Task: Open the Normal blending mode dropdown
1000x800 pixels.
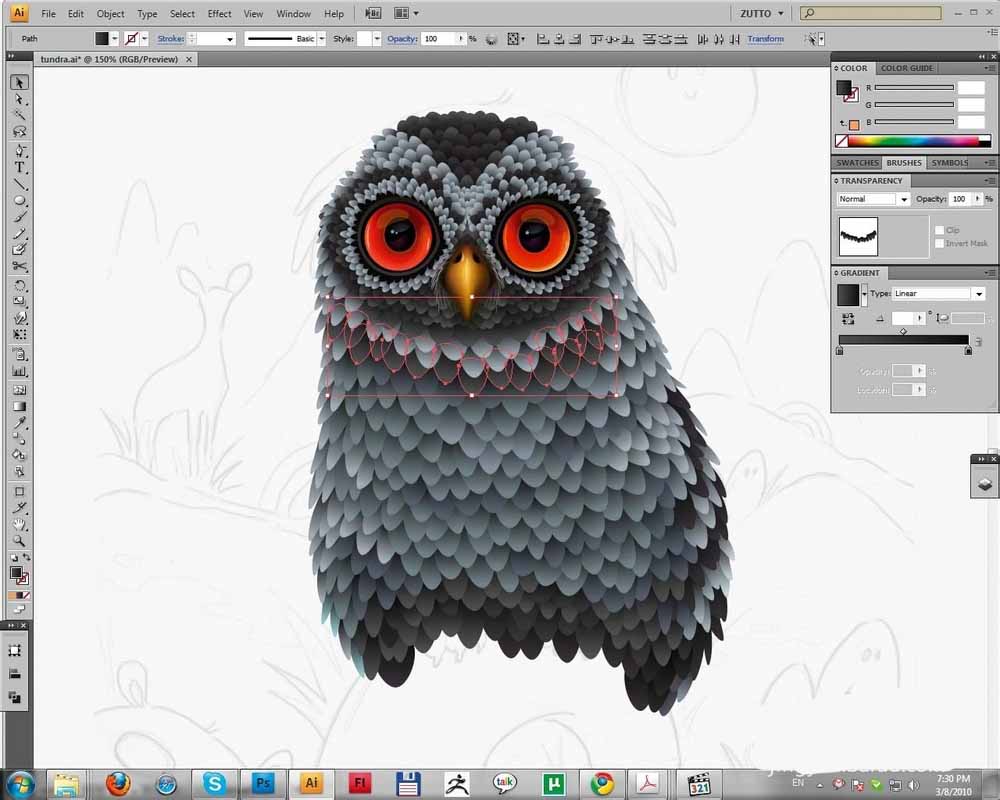Action: (x=872, y=199)
